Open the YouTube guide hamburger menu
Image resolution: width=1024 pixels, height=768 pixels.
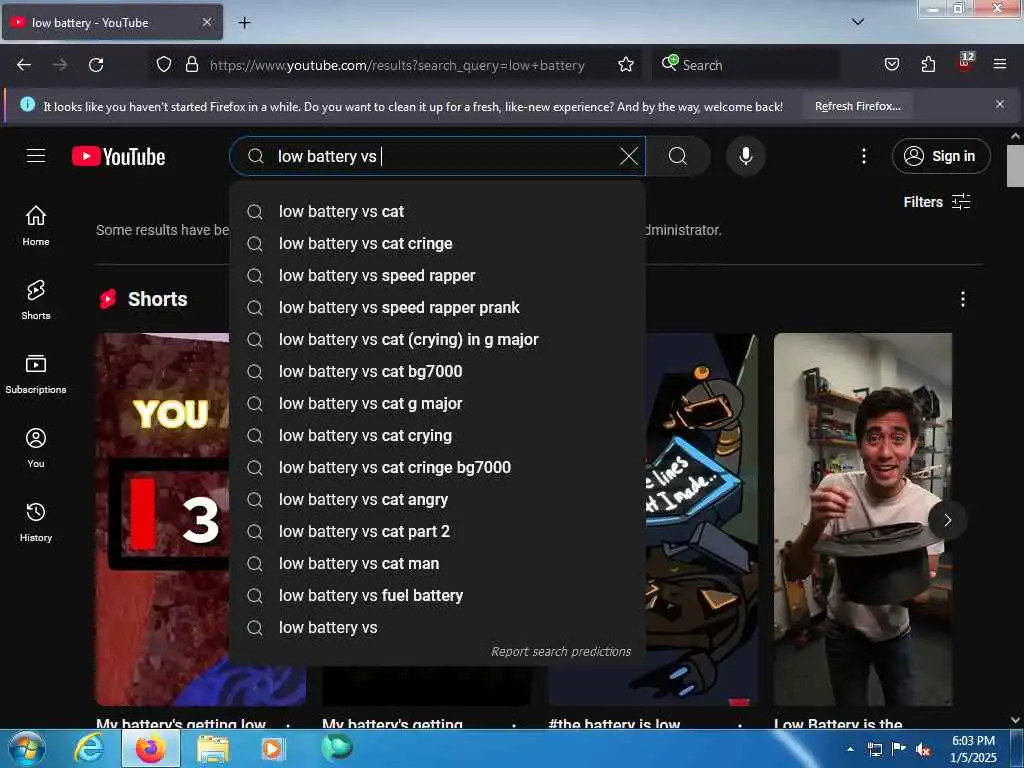[x=36, y=156]
